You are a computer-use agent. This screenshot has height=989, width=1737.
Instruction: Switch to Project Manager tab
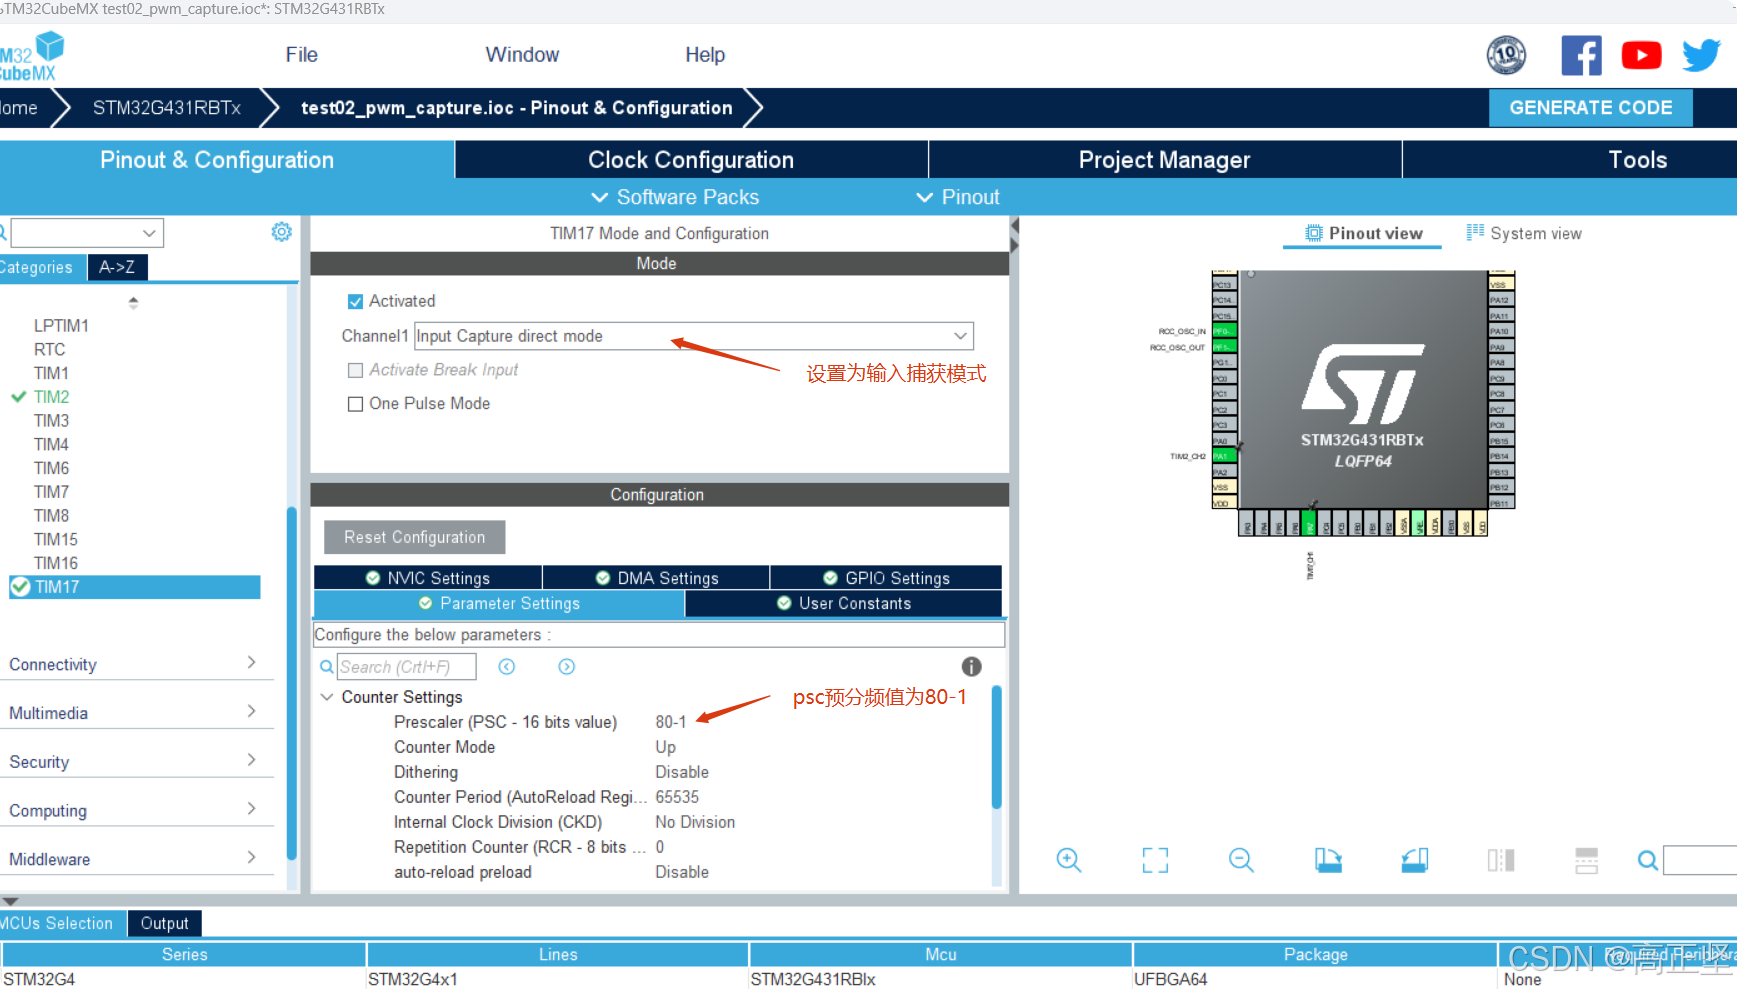[x=1165, y=160]
